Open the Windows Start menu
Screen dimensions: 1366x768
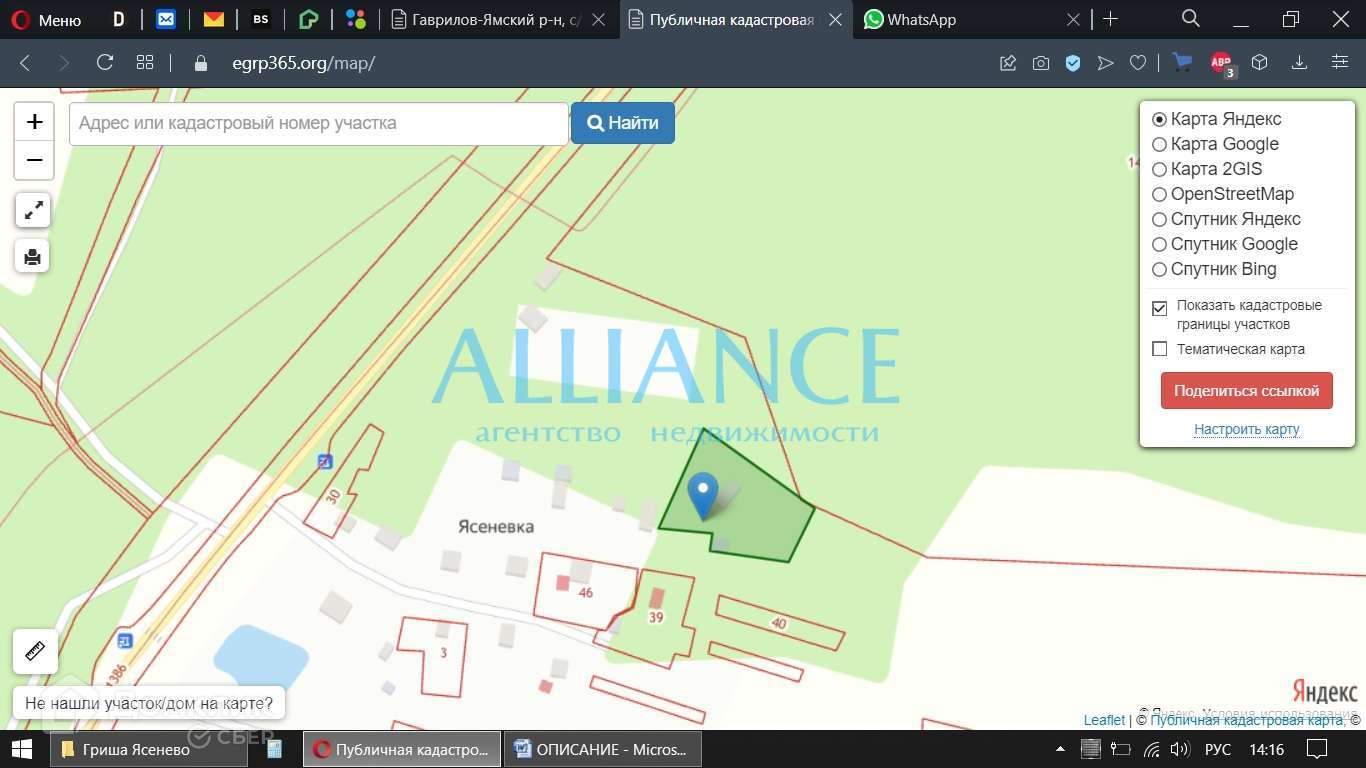22,749
